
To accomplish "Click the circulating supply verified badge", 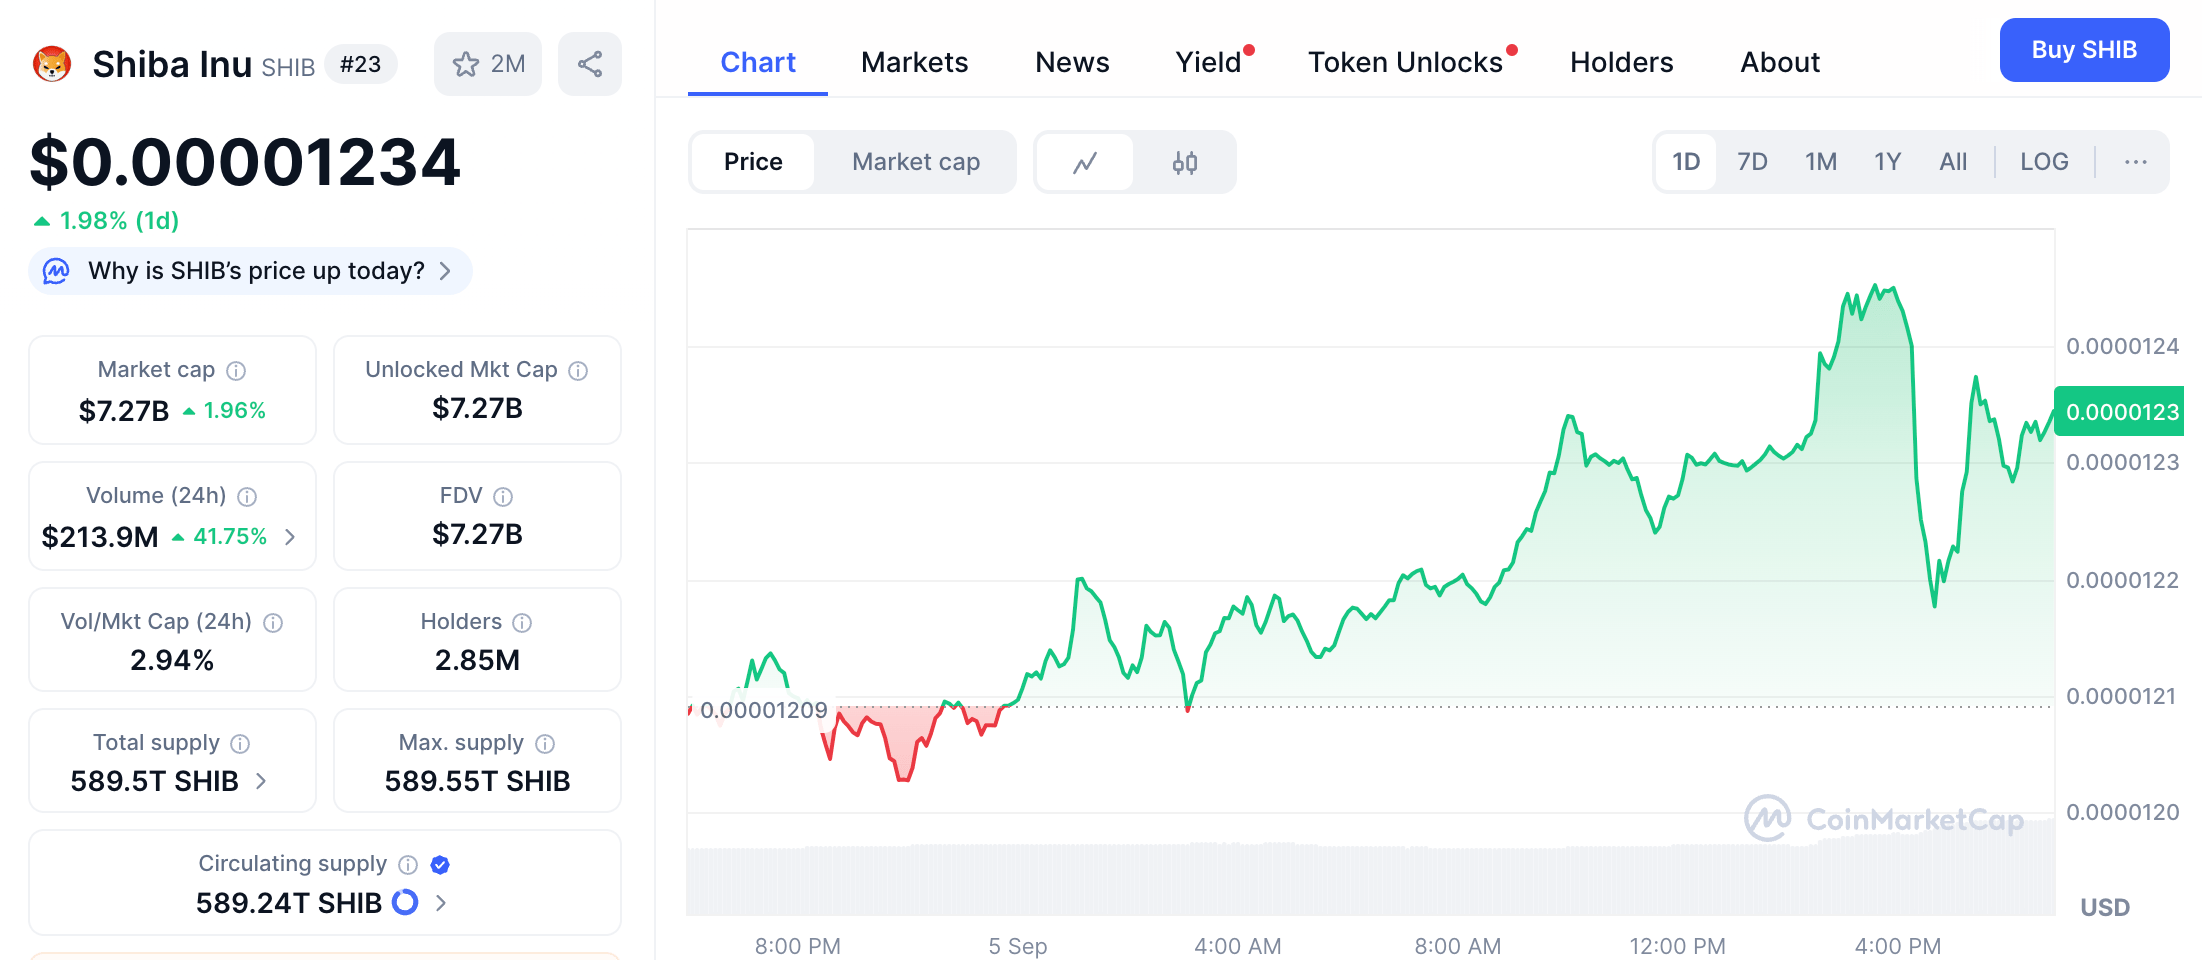I will (x=440, y=865).
